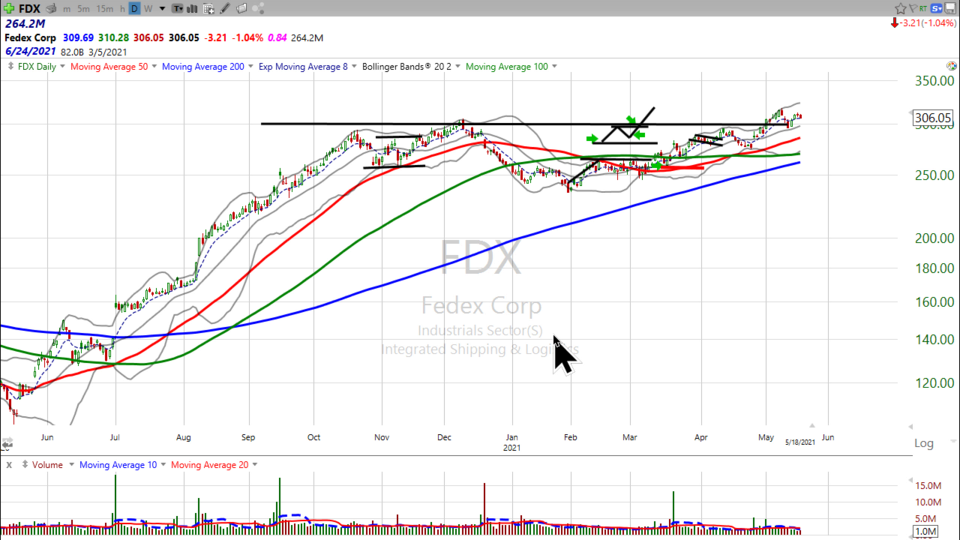
Task: Click the notes tag icon
Action: click(241, 9)
